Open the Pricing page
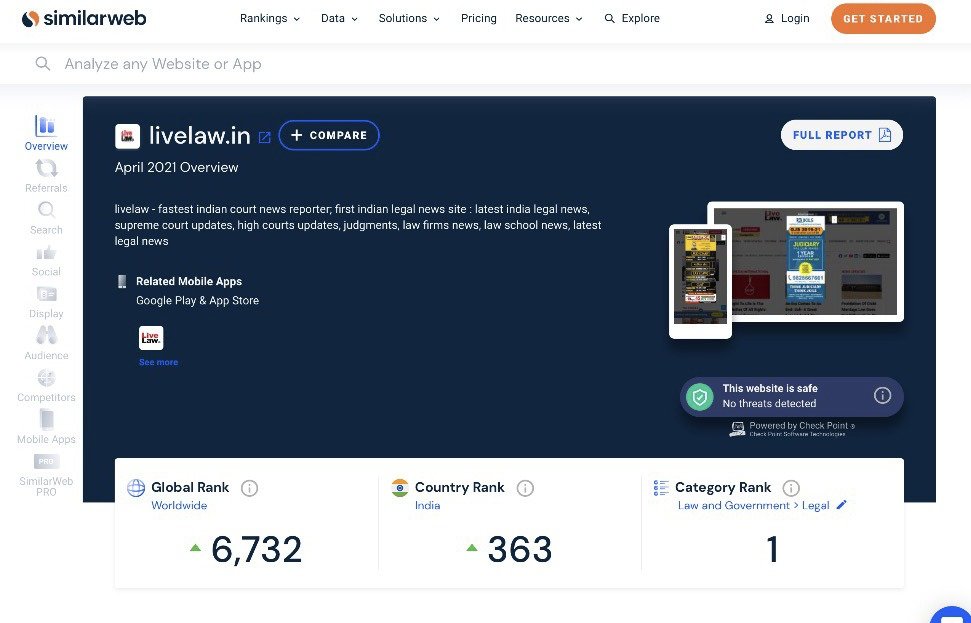 [478, 18]
